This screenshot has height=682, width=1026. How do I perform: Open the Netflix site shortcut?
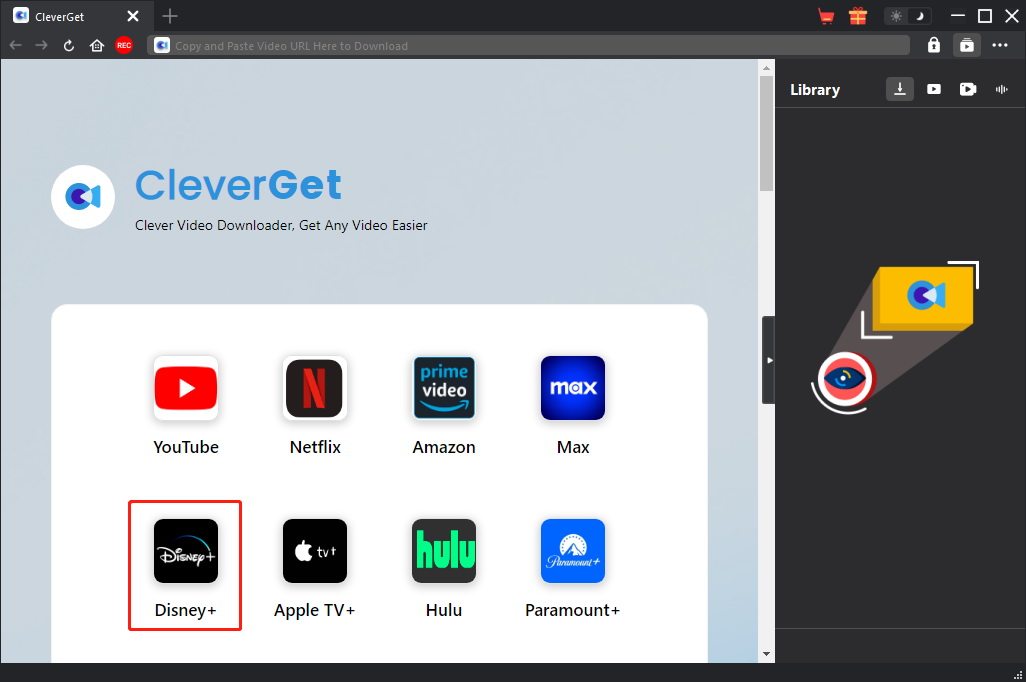(315, 388)
